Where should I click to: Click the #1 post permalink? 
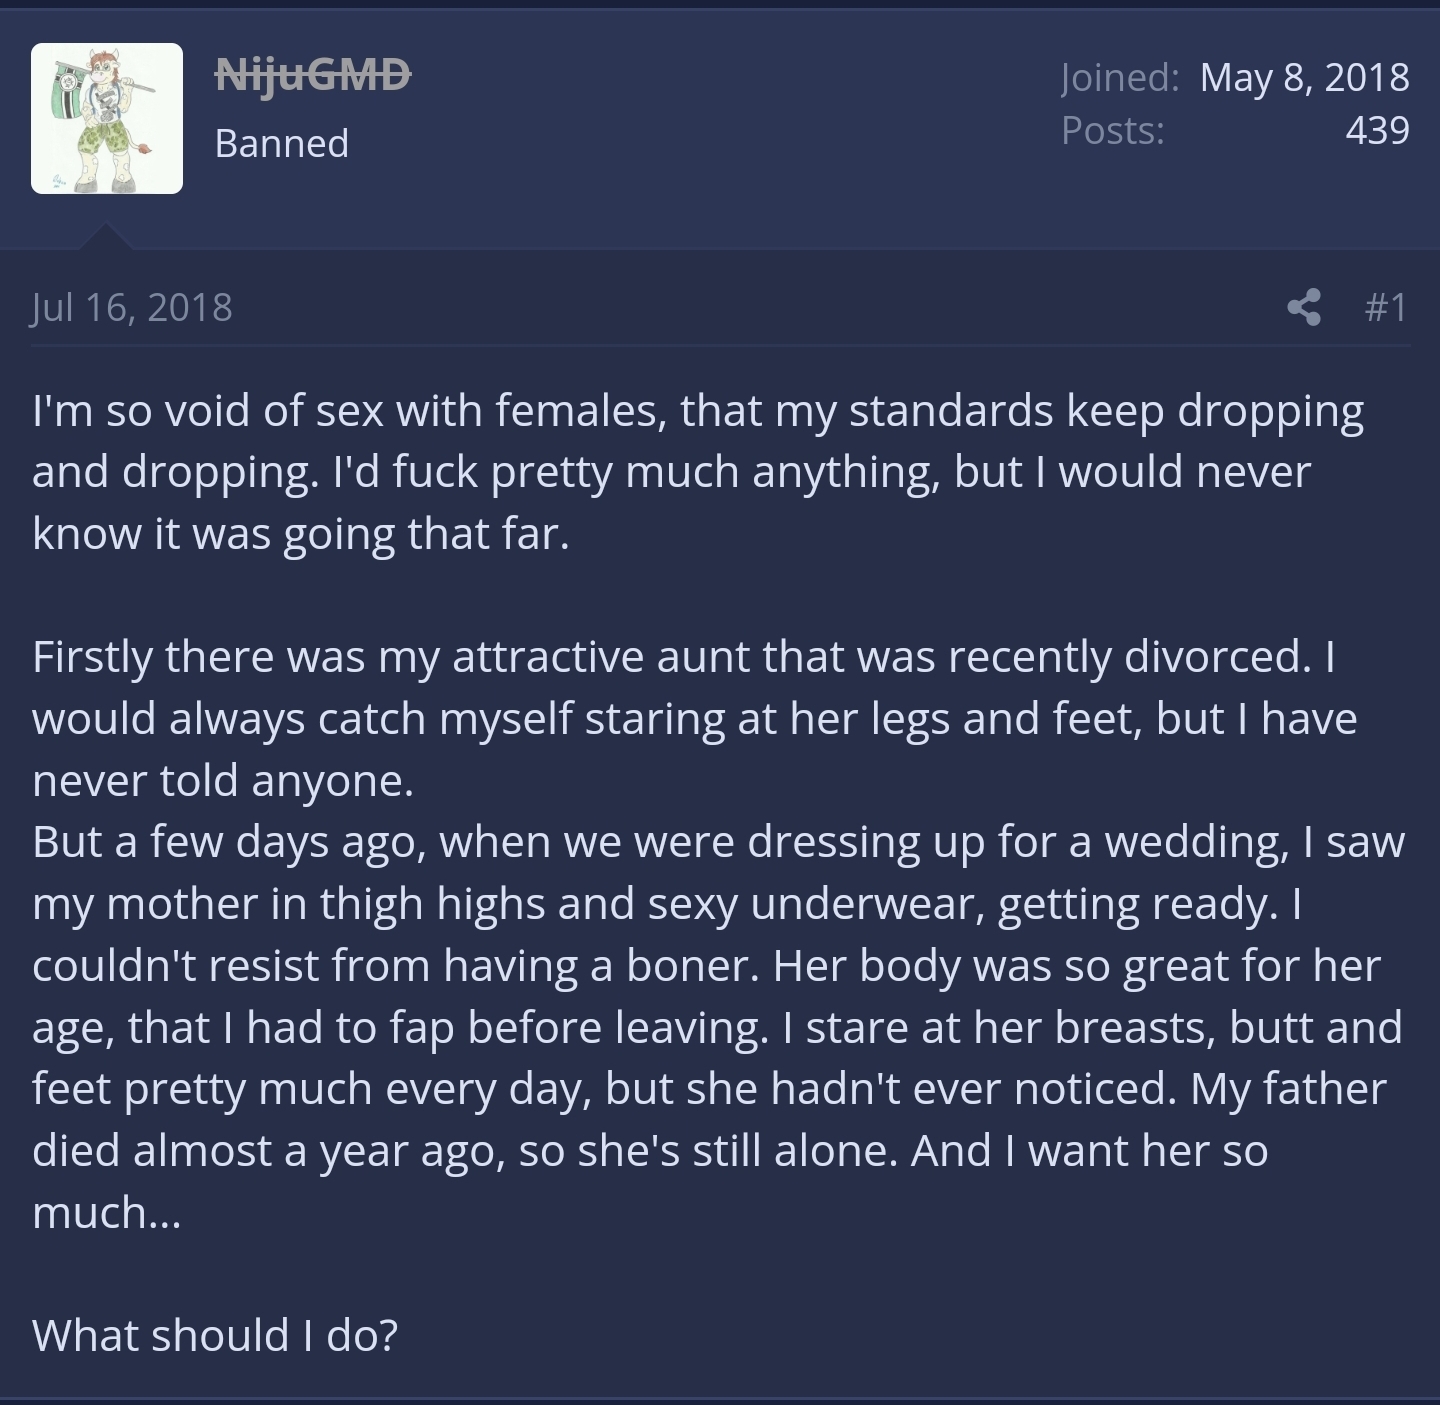click(1385, 307)
